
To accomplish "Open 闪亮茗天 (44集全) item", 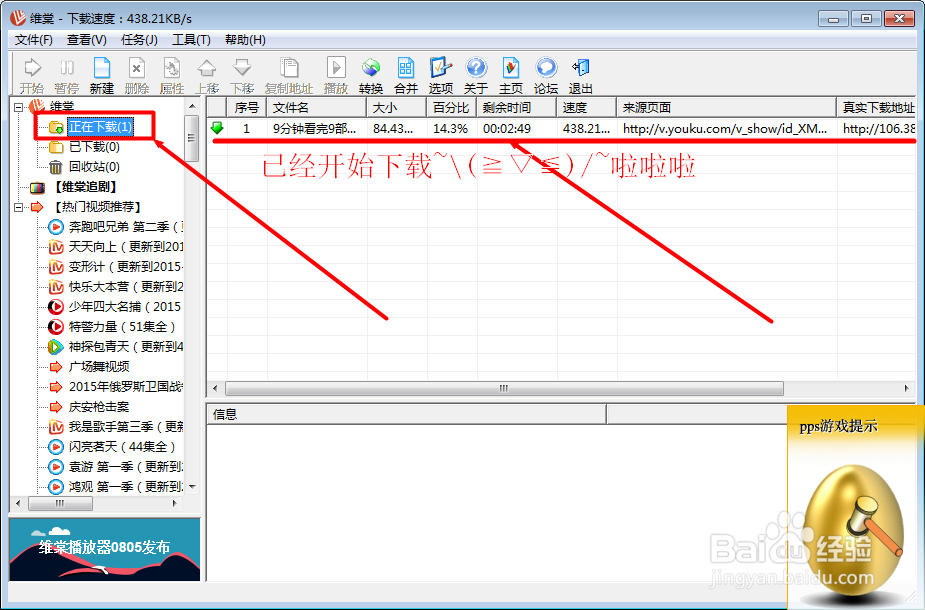I will (x=122, y=447).
